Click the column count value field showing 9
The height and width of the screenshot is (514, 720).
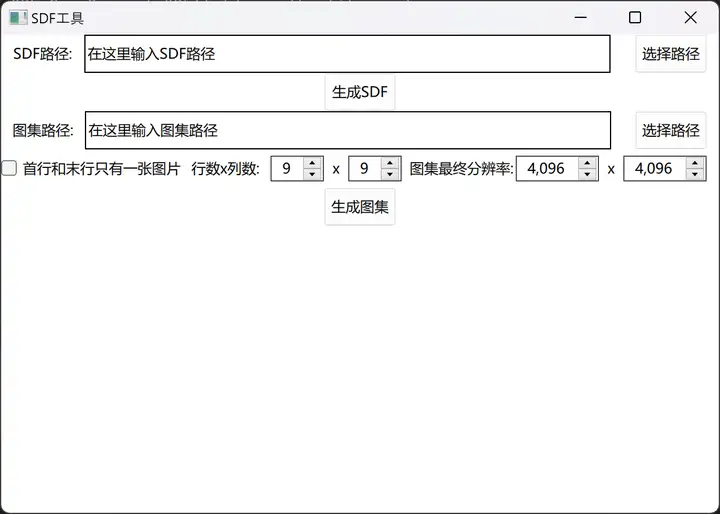(x=365, y=169)
